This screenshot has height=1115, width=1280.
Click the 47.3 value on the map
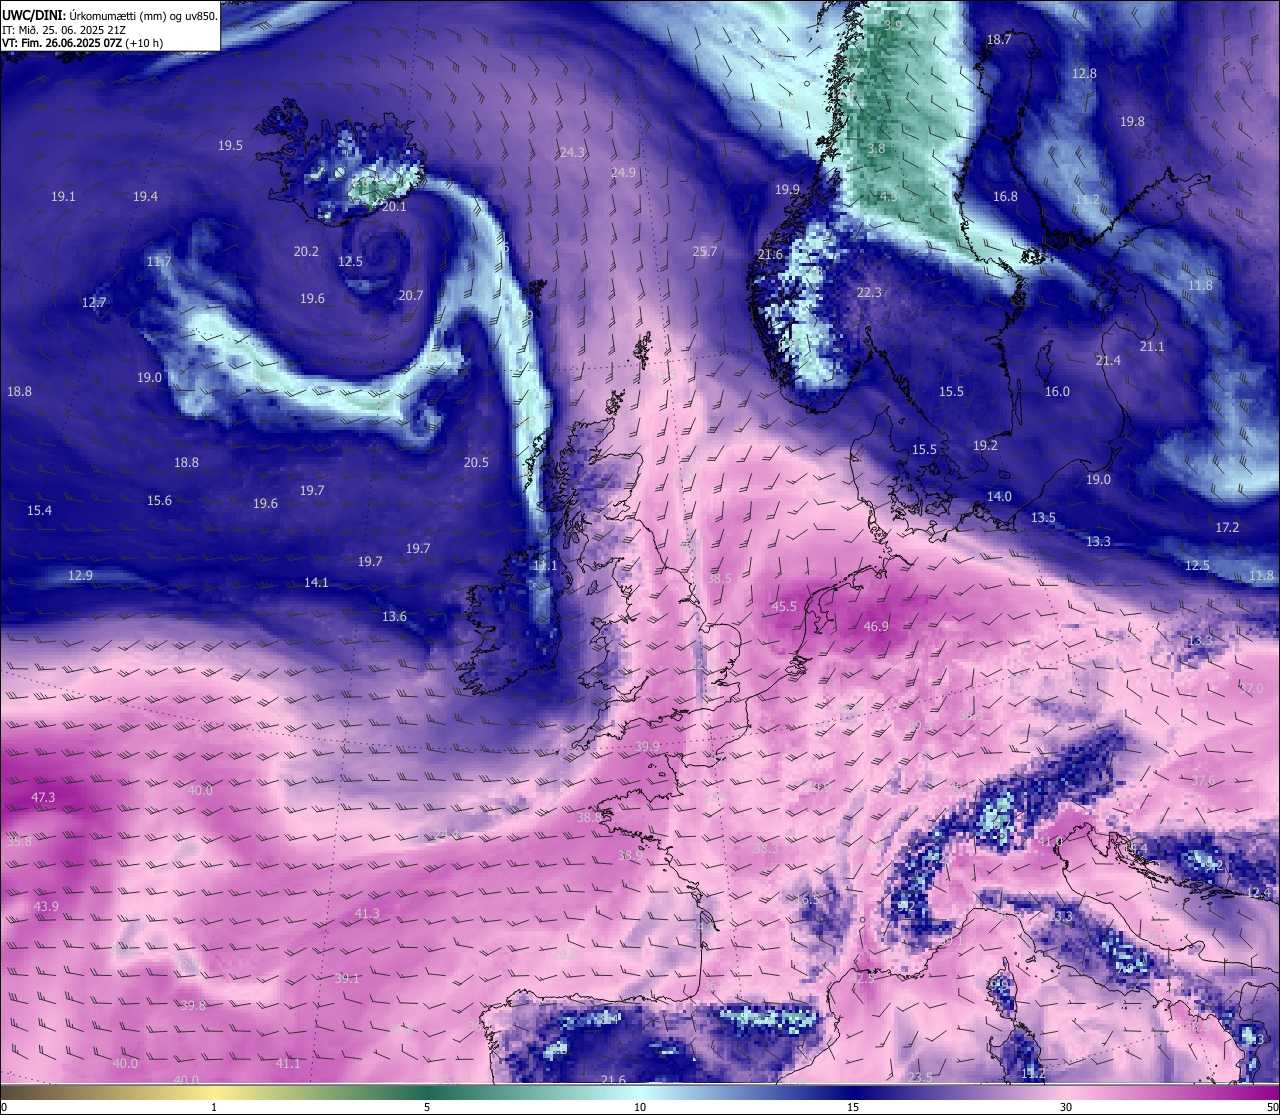tap(44, 797)
